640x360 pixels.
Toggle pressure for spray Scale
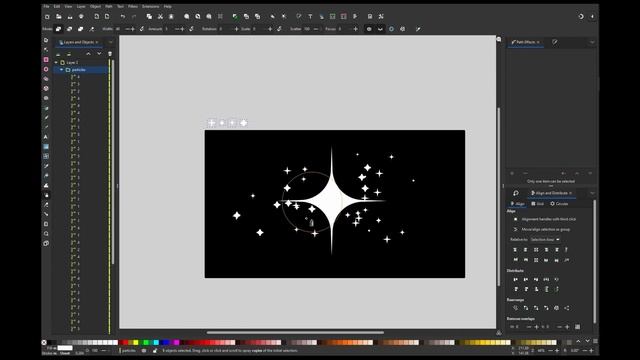279,29
